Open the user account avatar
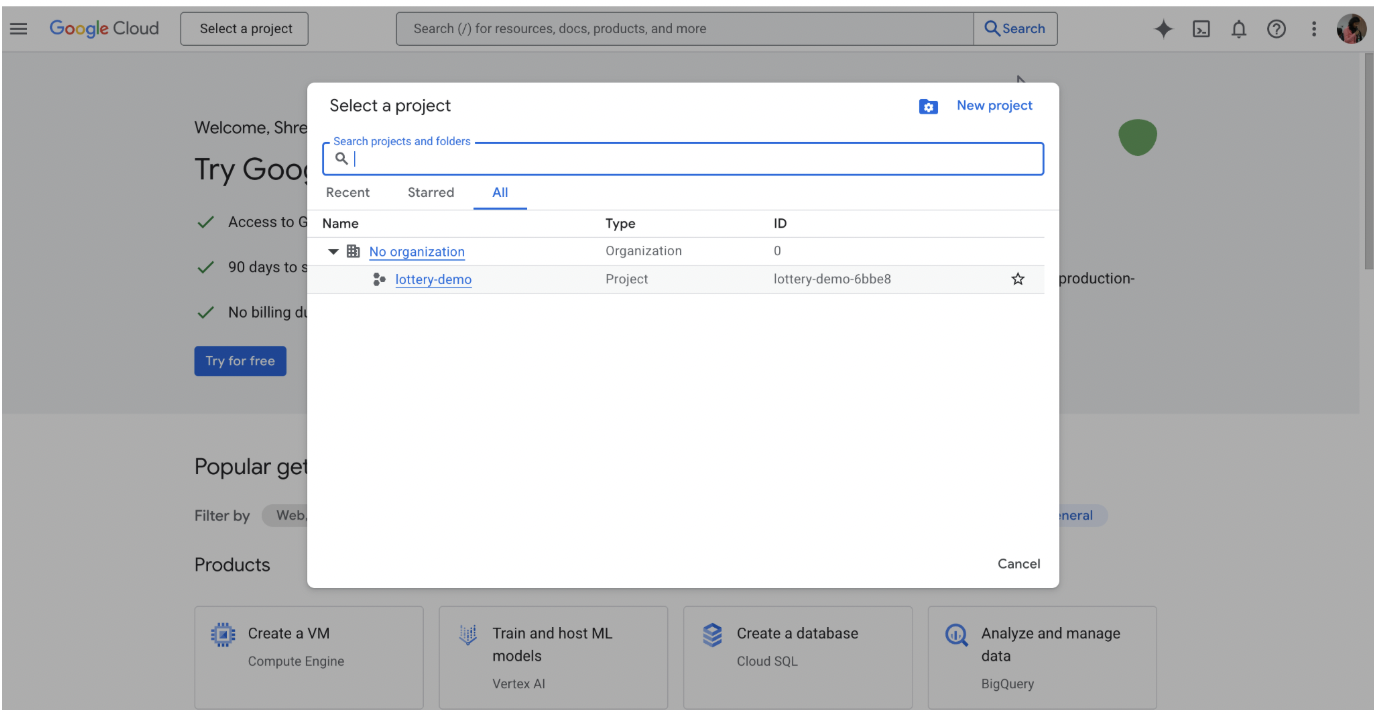The width and height of the screenshot is (1376, 714). pos(1351,29)
